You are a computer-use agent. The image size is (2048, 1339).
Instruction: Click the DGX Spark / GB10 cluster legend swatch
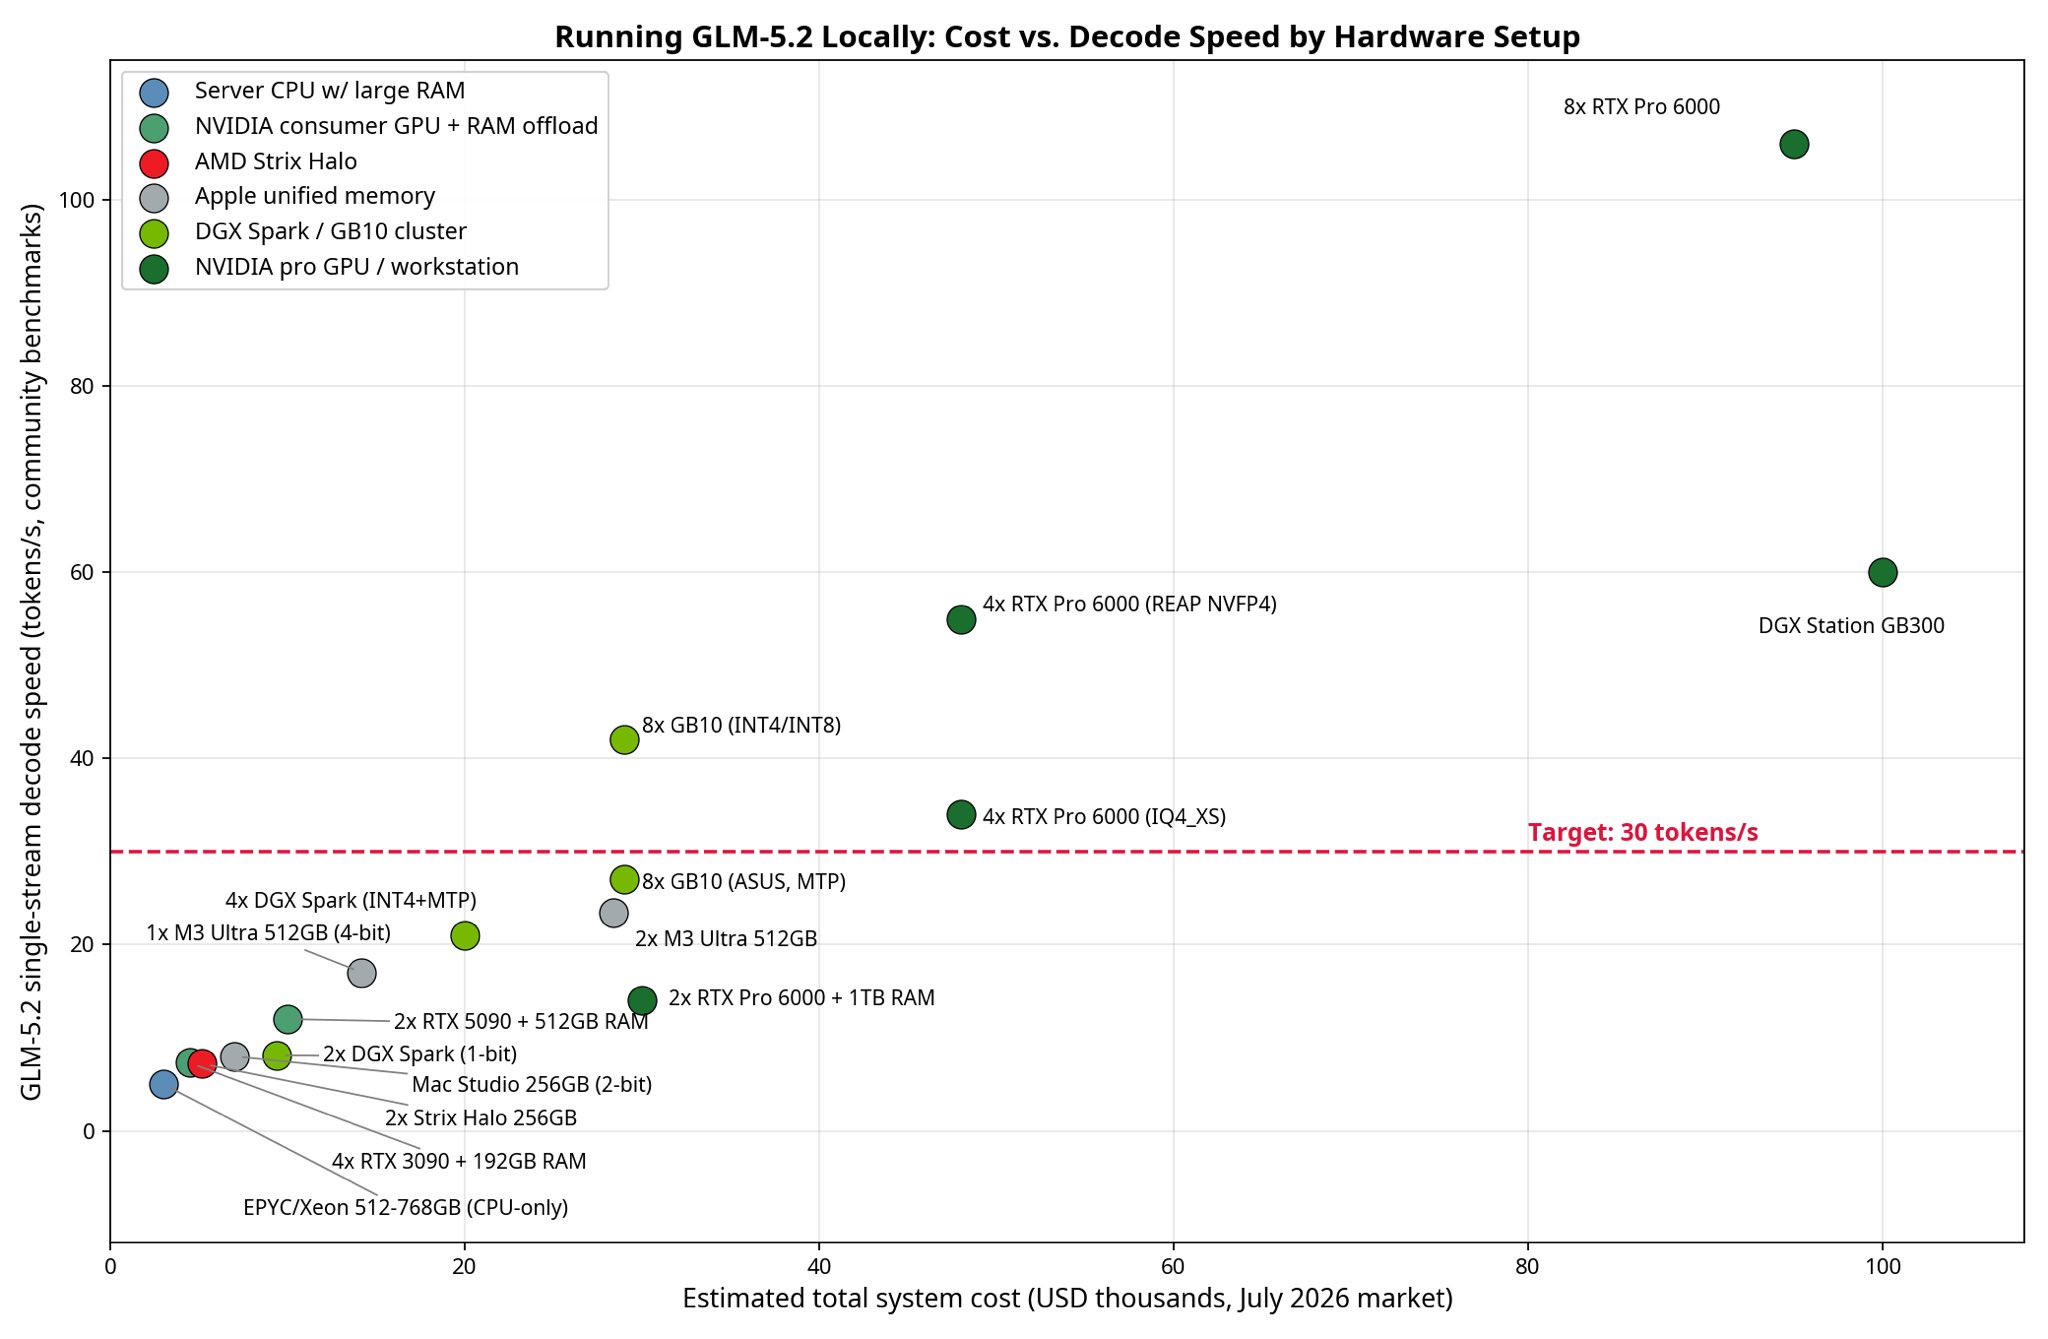coord(154,233)
